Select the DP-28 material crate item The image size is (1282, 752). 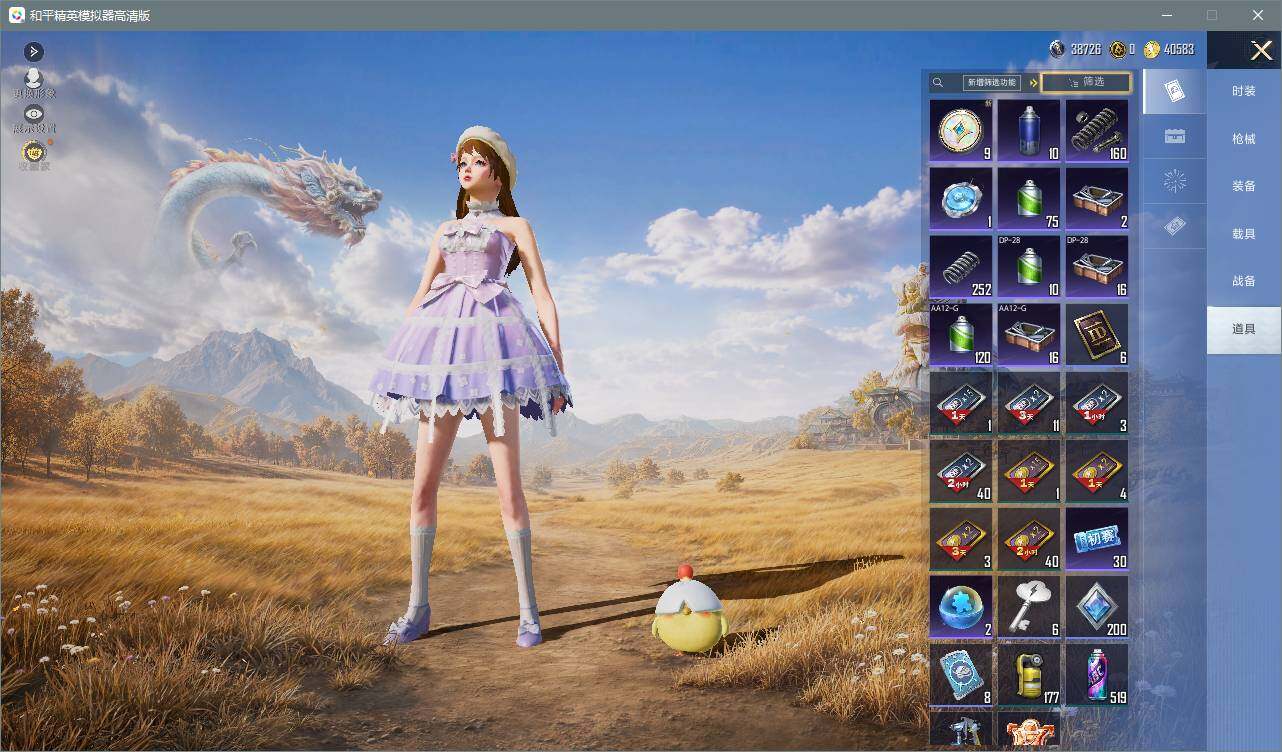click(1097, 266)
